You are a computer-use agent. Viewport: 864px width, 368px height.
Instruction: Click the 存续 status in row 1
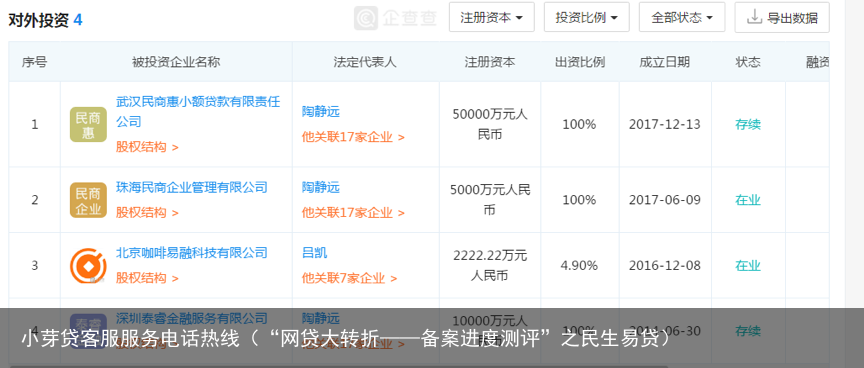click(x=748, y=125)
